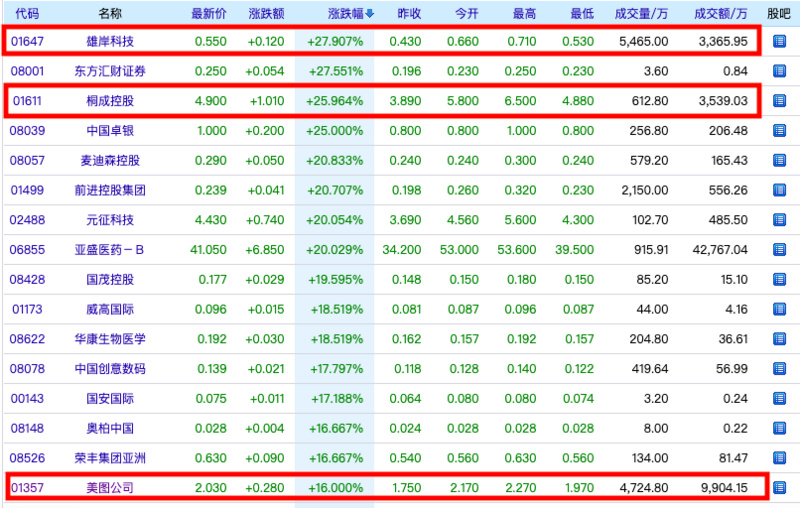The height and width of the screenshot is (508, 800).
Task: Open stock code 06855 link
Action: point(27,249)
